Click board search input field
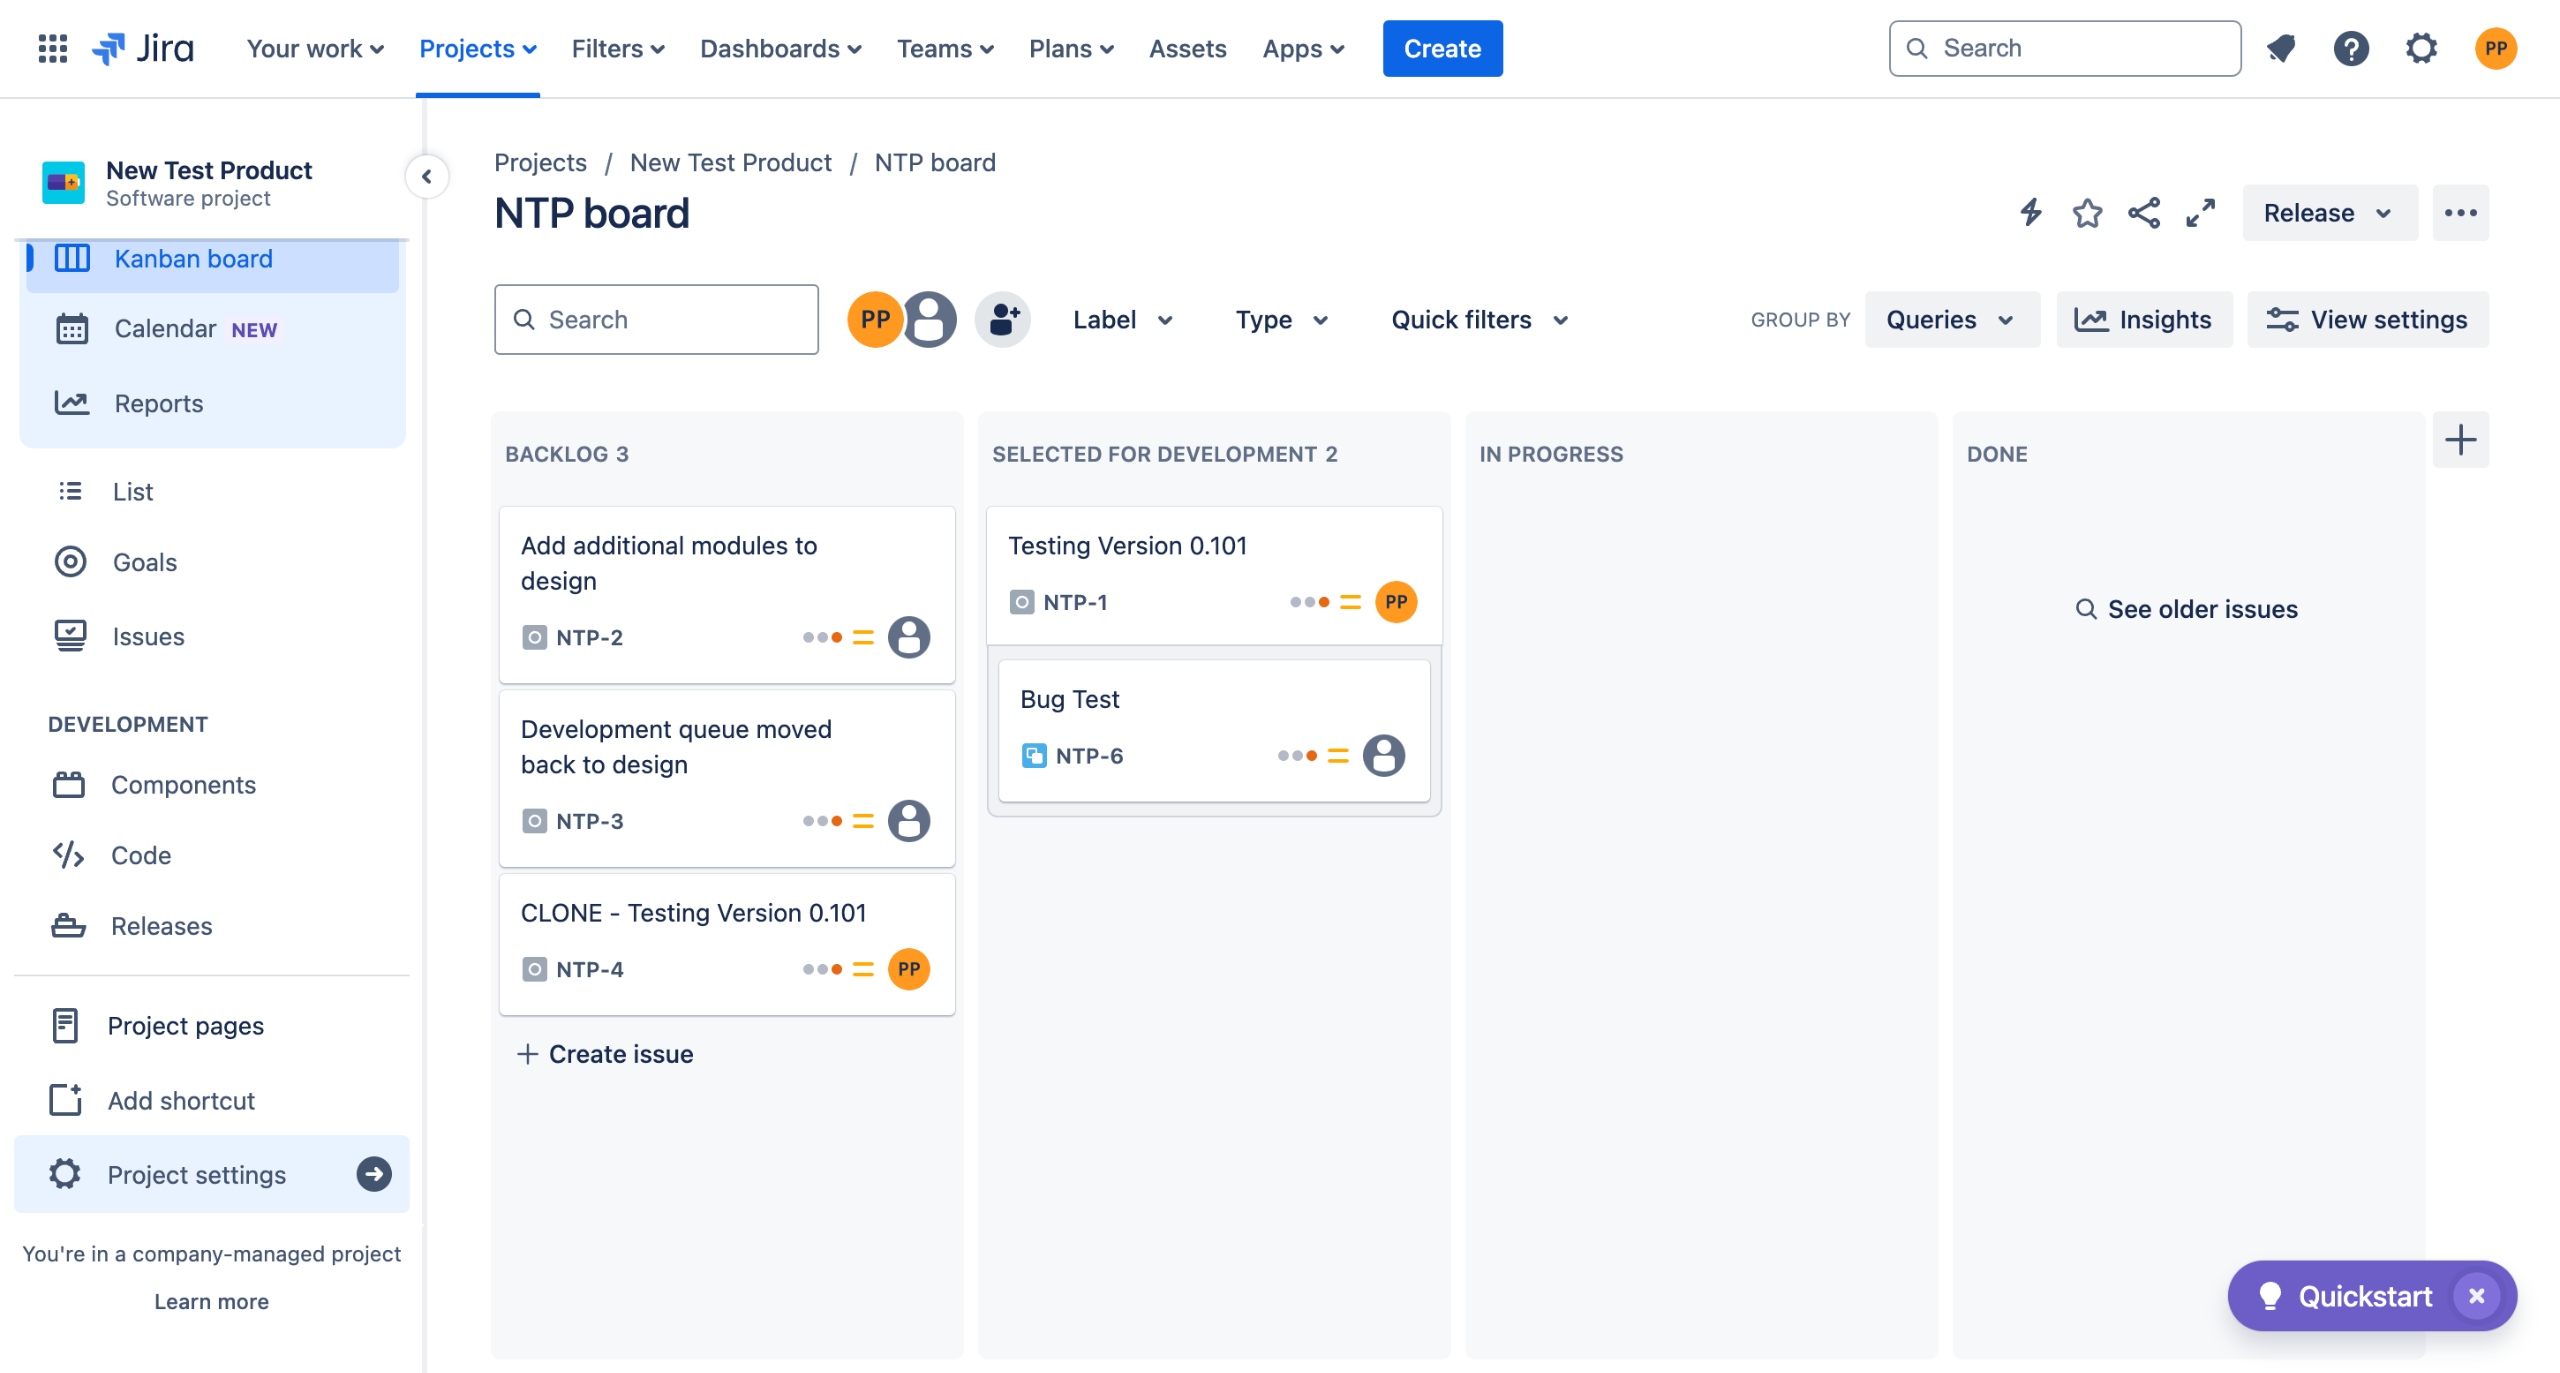Image resolution: width=2560 pixels, height=1373 pixels. [656, 319]
